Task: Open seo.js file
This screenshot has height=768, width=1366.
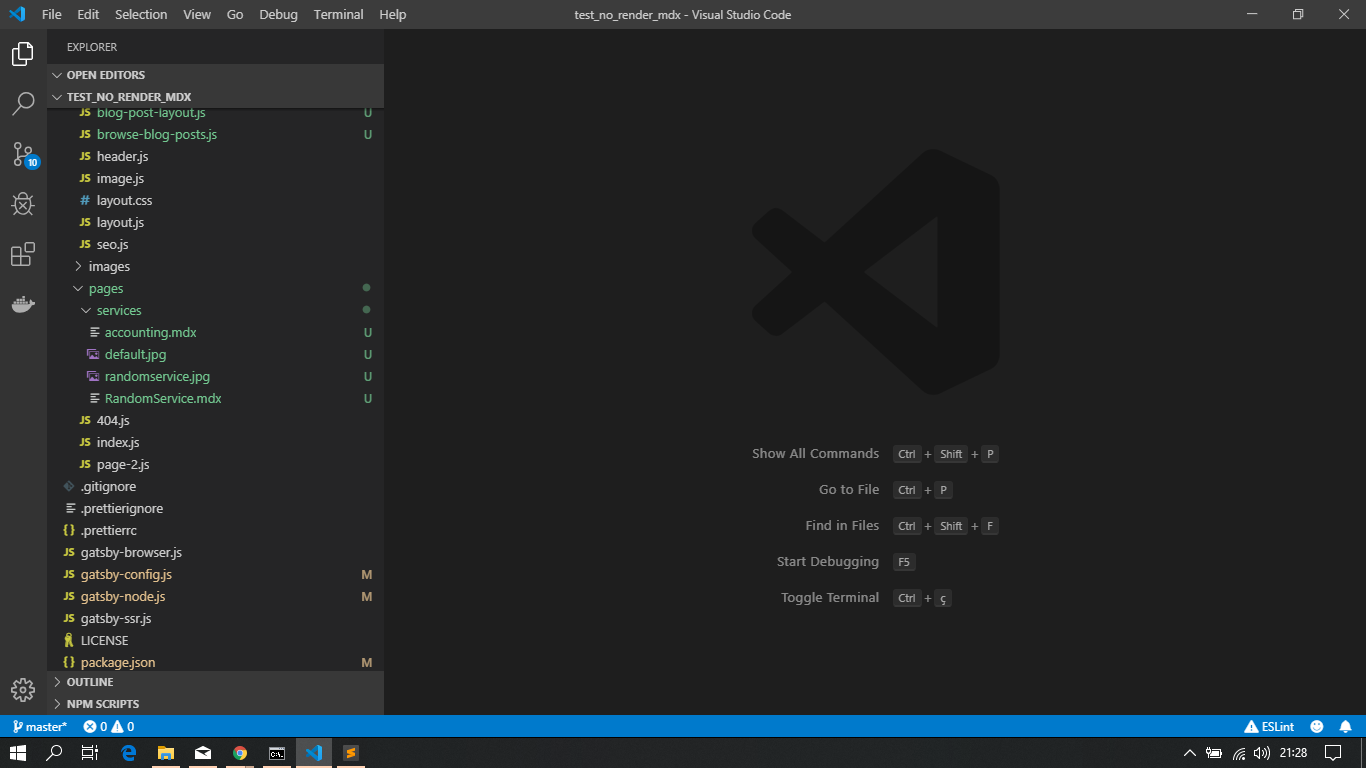Action: pyautogui.click(x=215, y=244)
